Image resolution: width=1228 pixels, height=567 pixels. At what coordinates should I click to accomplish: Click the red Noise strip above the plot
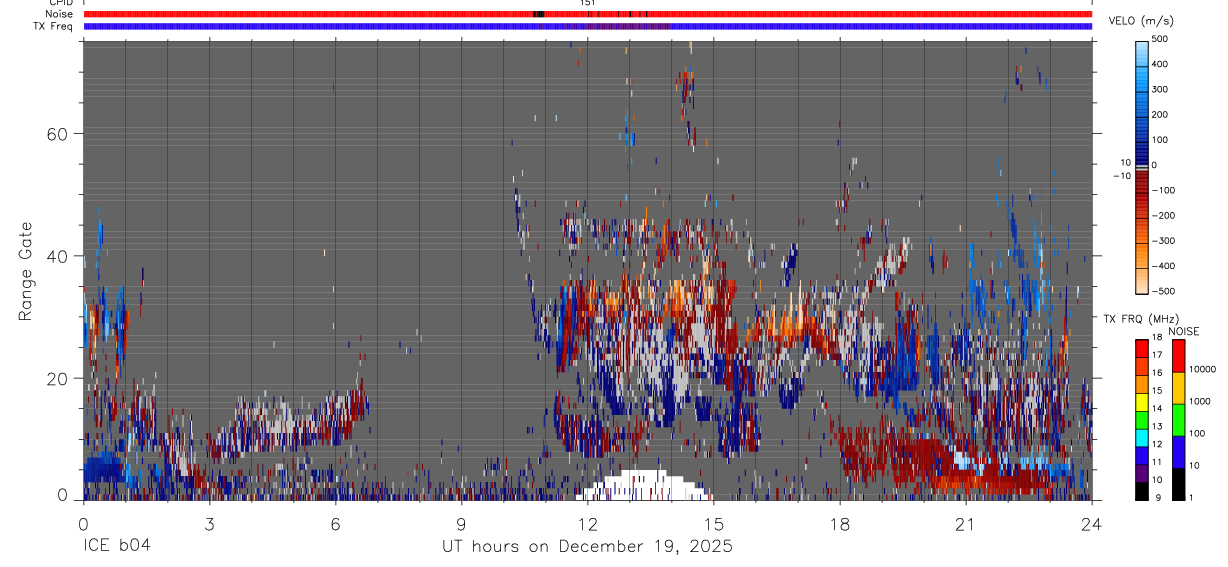coord(587,14)
